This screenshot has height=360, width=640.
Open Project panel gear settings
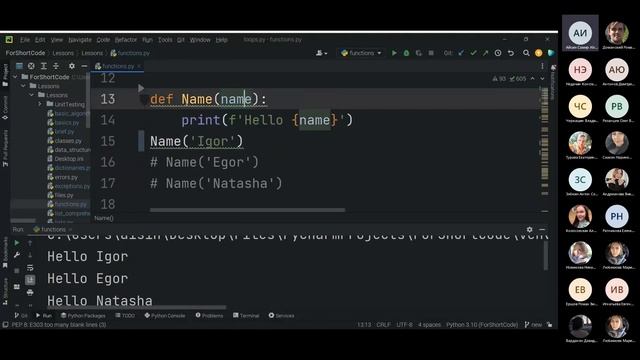72,66
